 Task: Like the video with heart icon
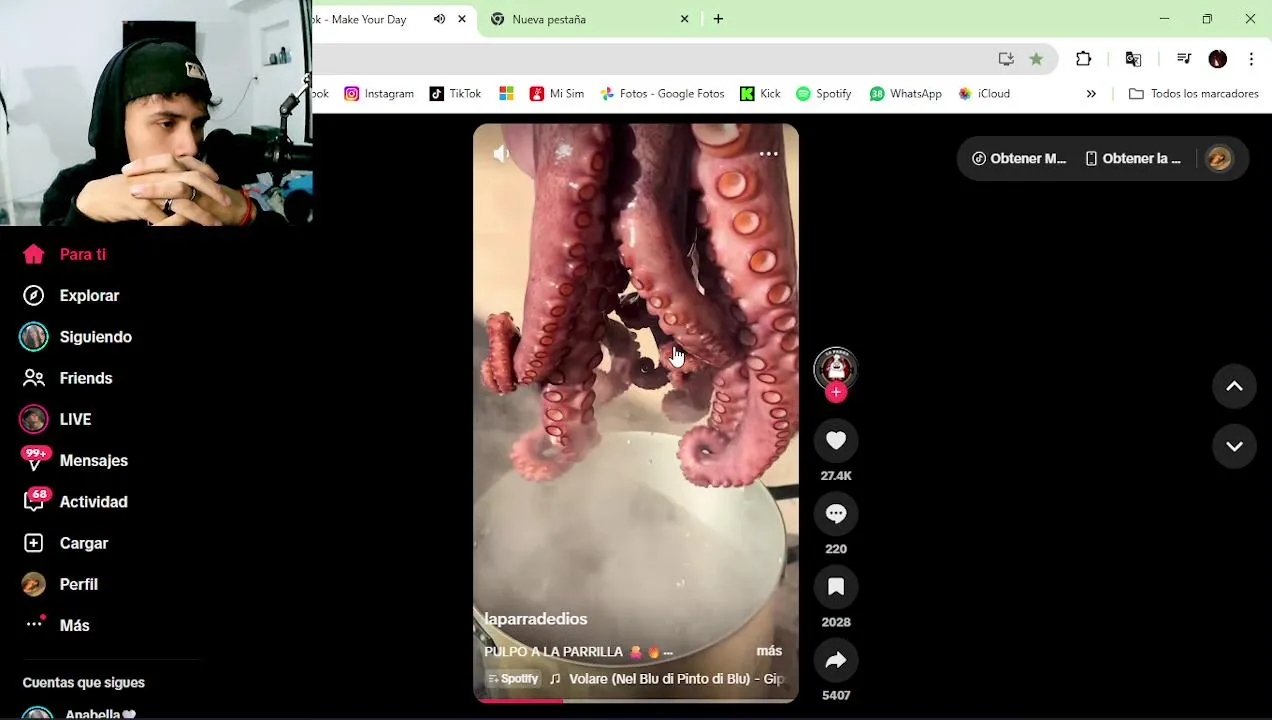click(x=836, y=440)
